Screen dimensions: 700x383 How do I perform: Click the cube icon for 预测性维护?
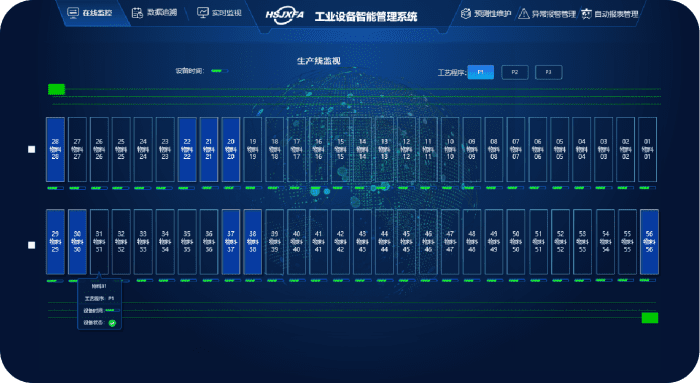tap(466, 14)
